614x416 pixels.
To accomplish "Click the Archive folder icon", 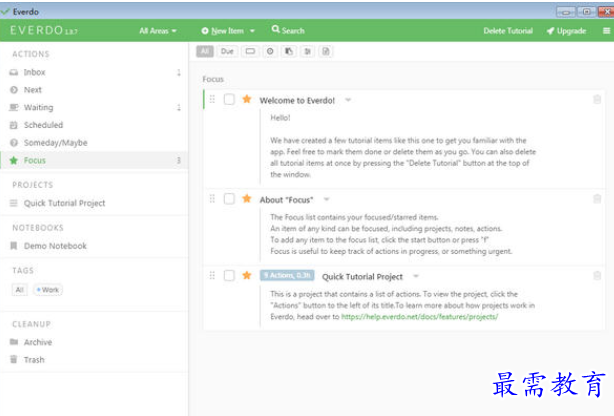I will click(14, 342).
